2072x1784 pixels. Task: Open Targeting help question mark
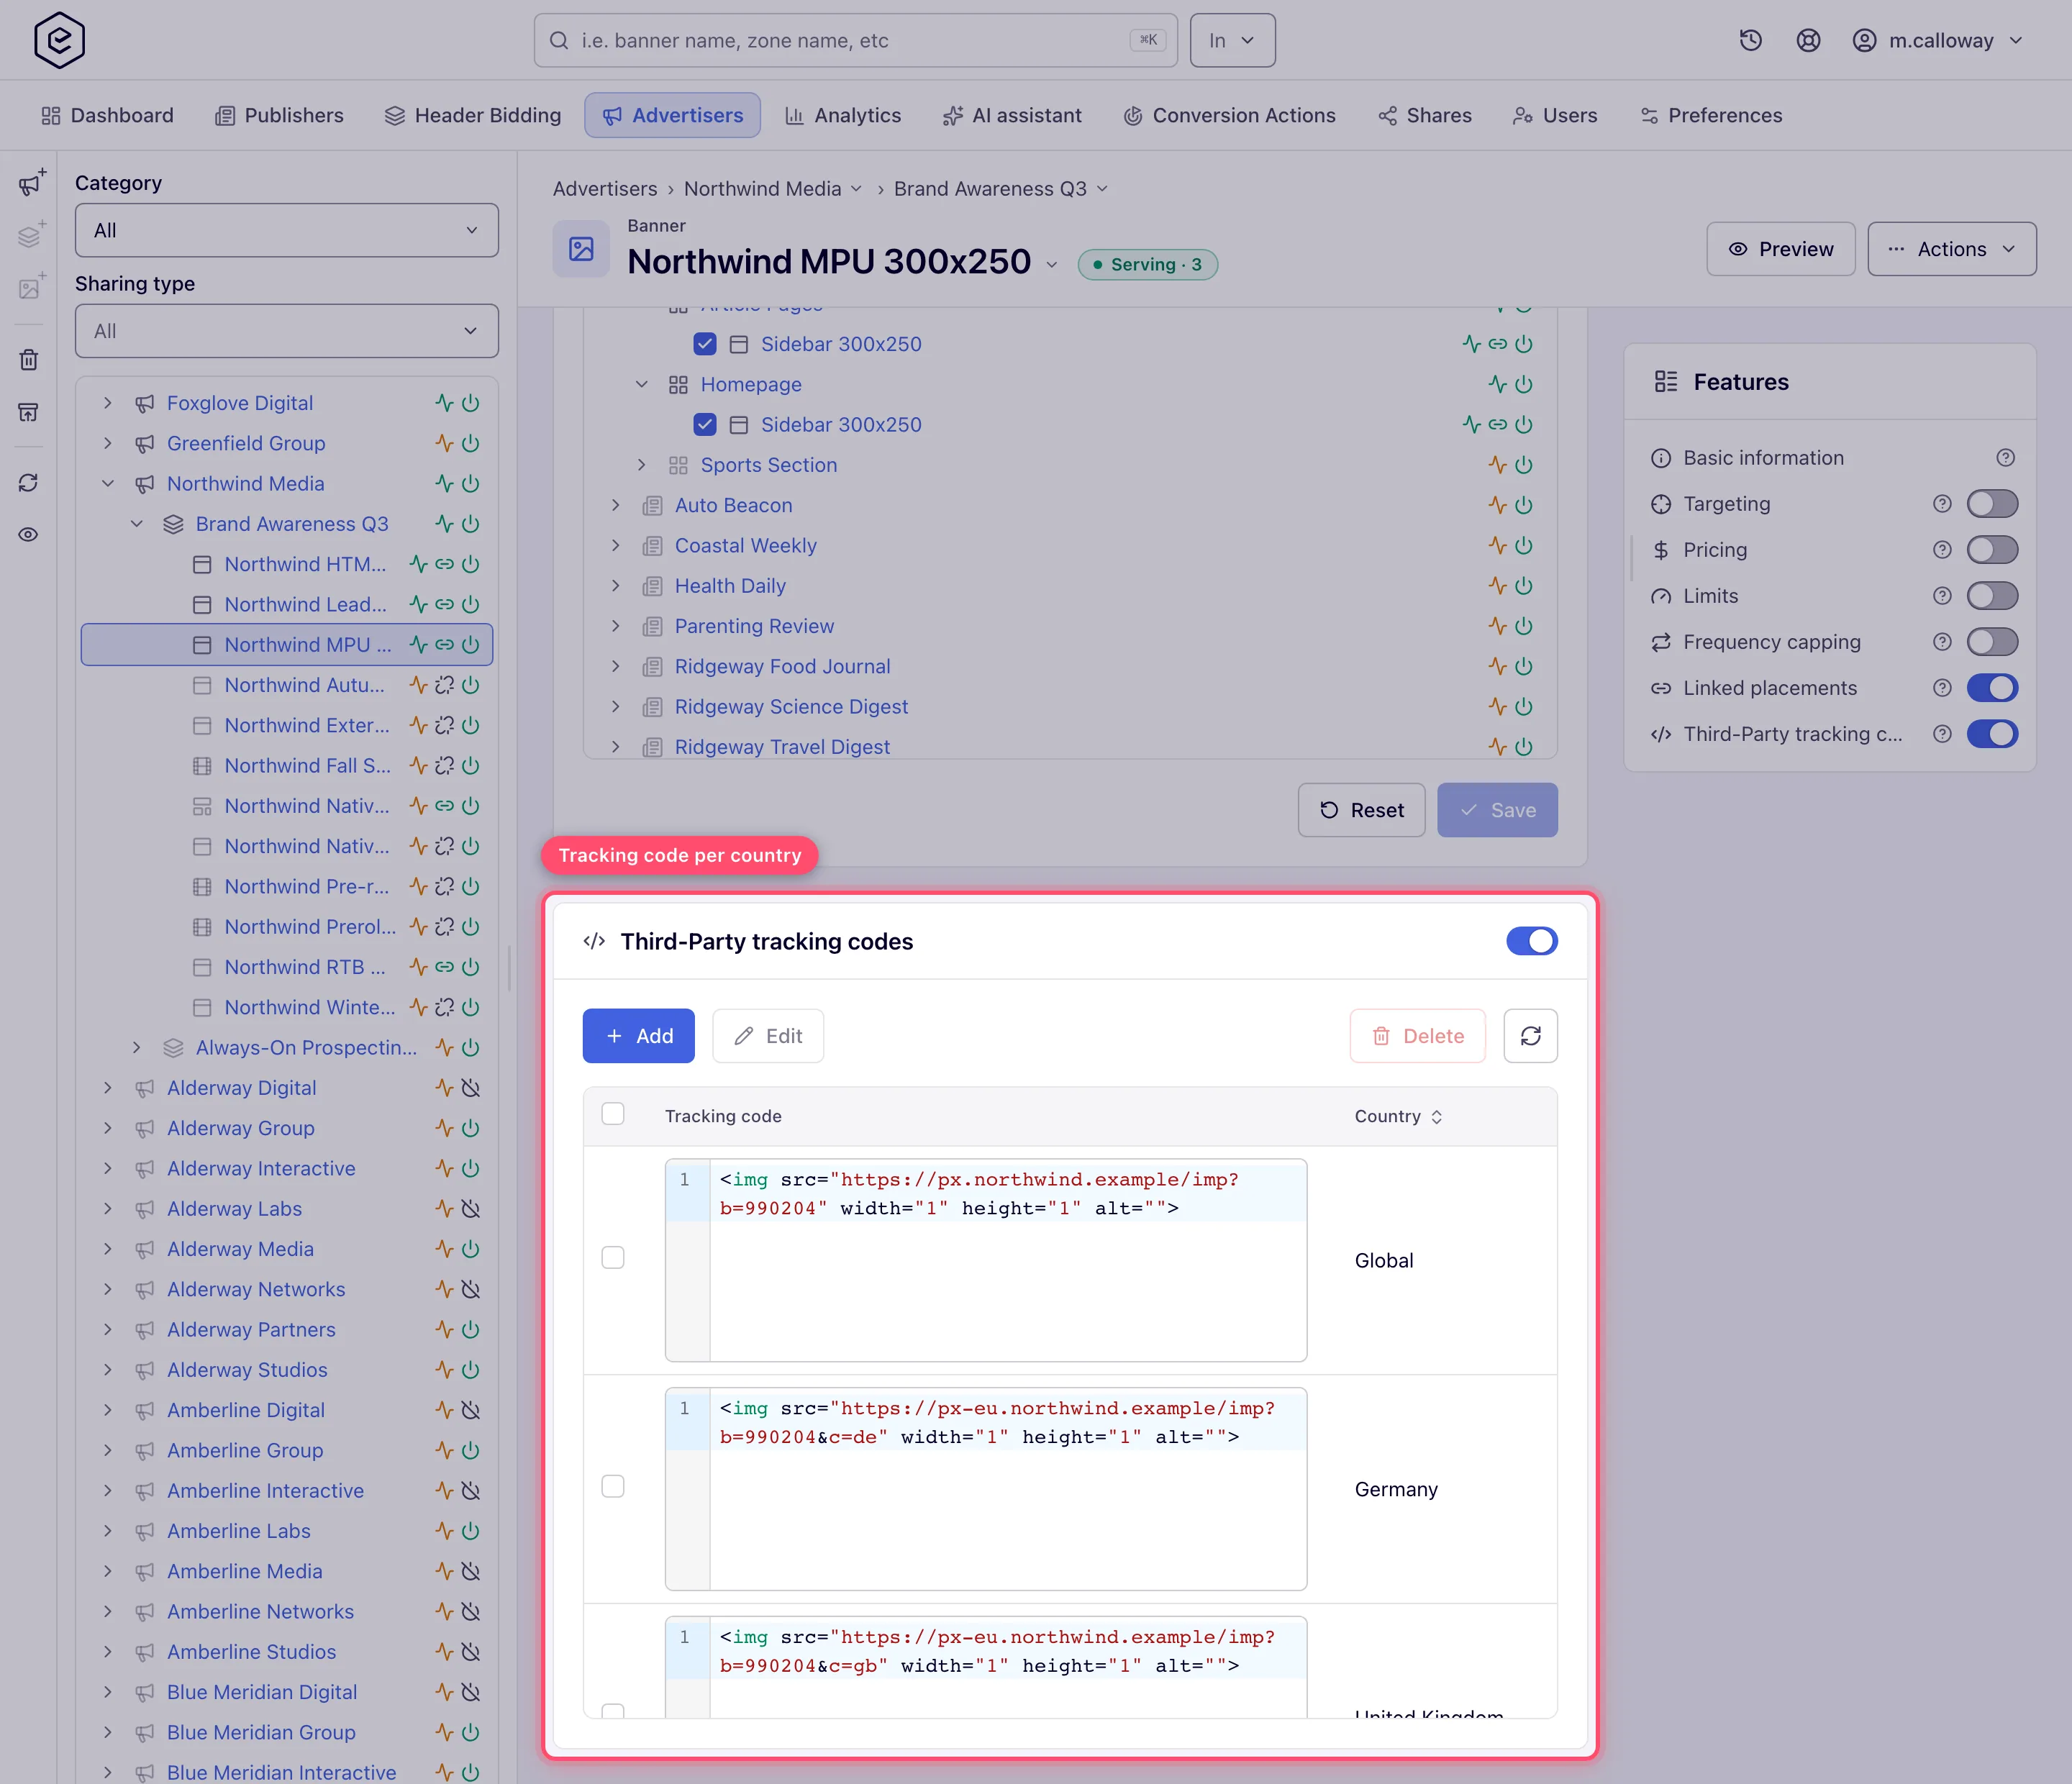[x=1942, y=504]
